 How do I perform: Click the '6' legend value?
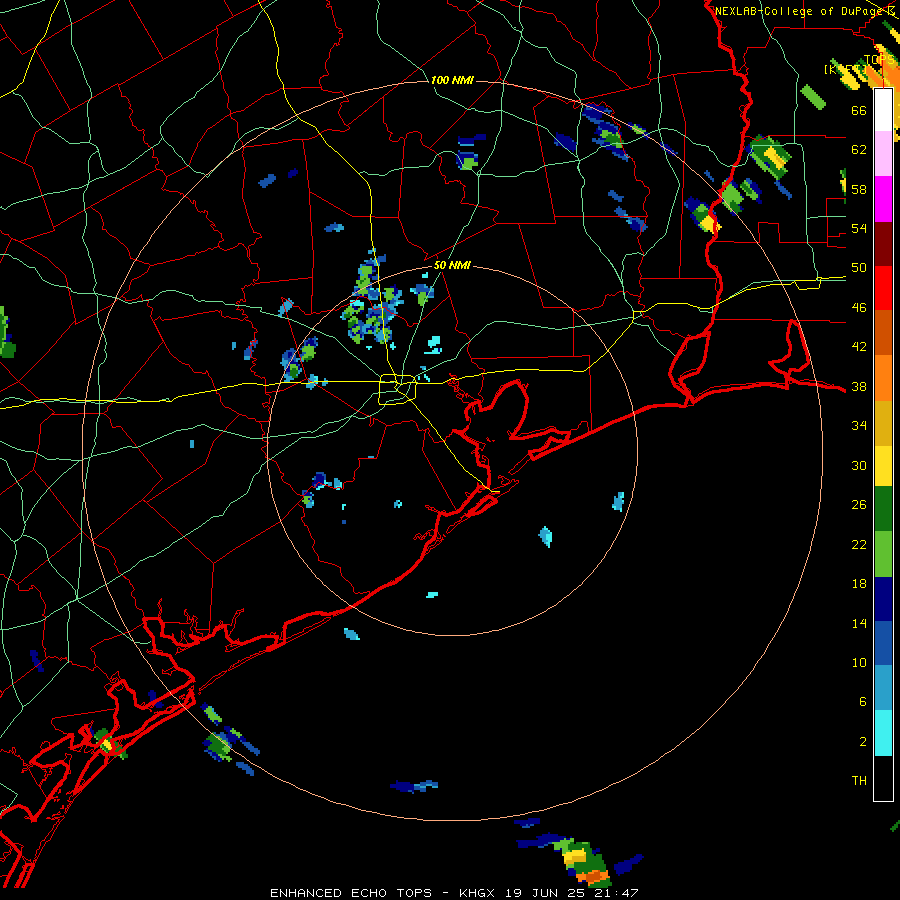pos(863,702)
